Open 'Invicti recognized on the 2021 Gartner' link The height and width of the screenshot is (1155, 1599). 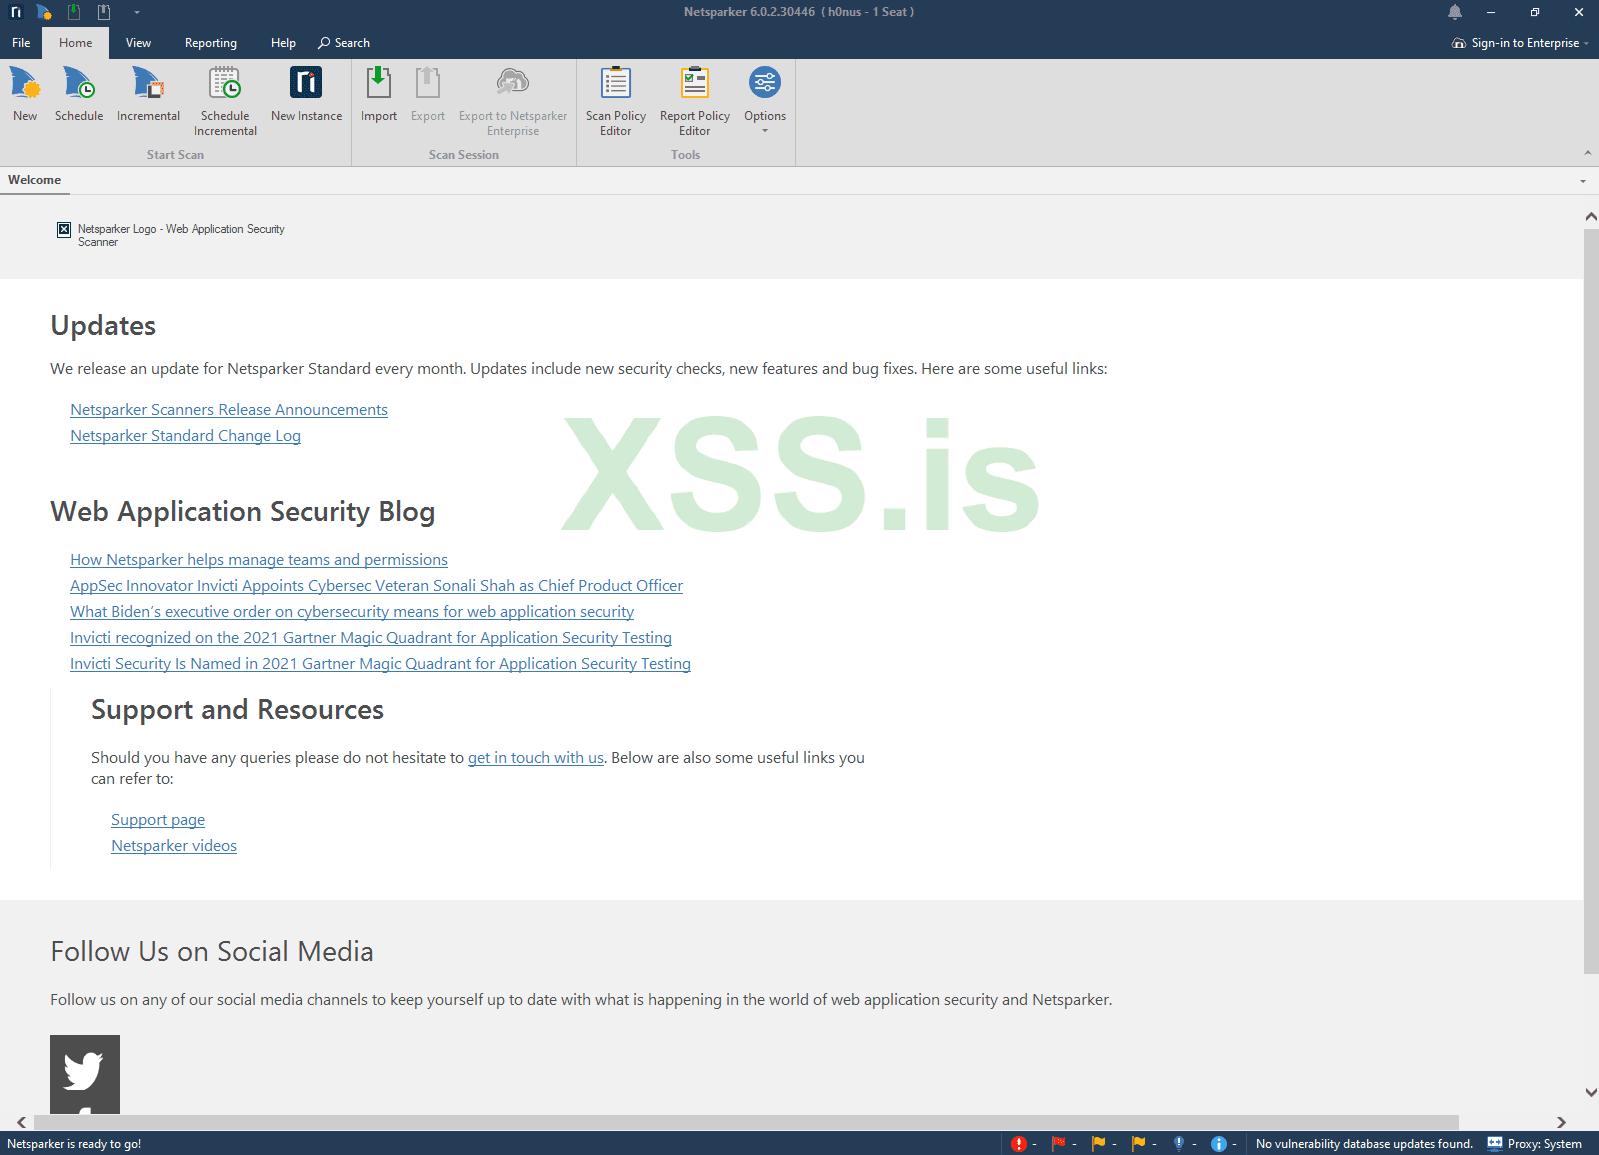371,638
